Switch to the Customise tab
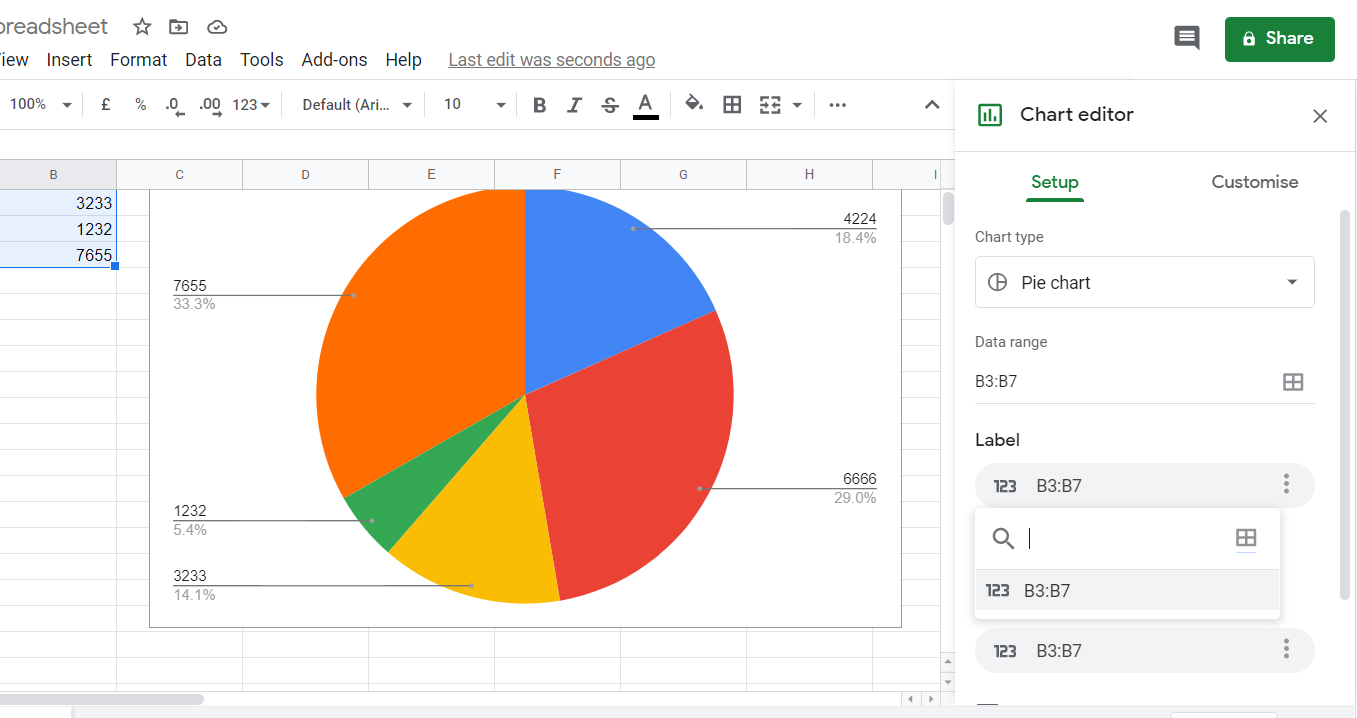 1255,182
